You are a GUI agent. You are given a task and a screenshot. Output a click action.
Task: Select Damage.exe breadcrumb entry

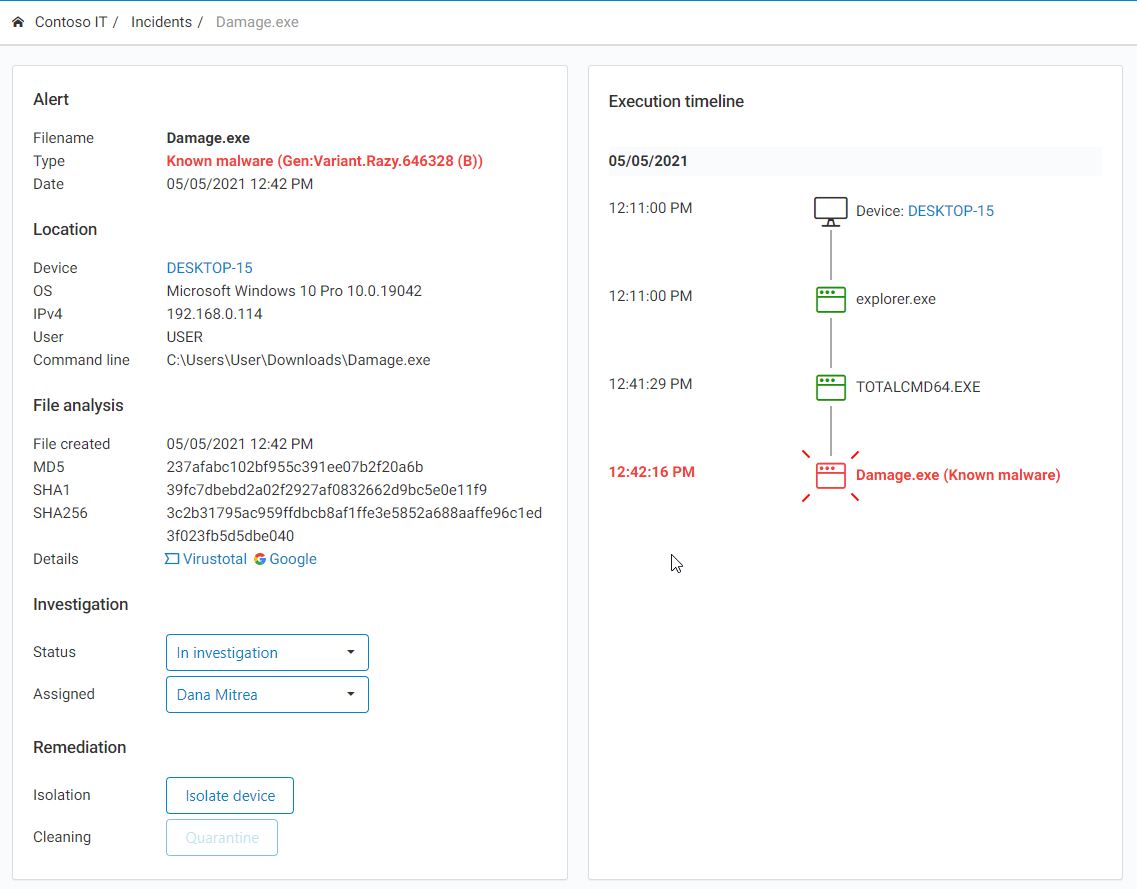[257, 22]
